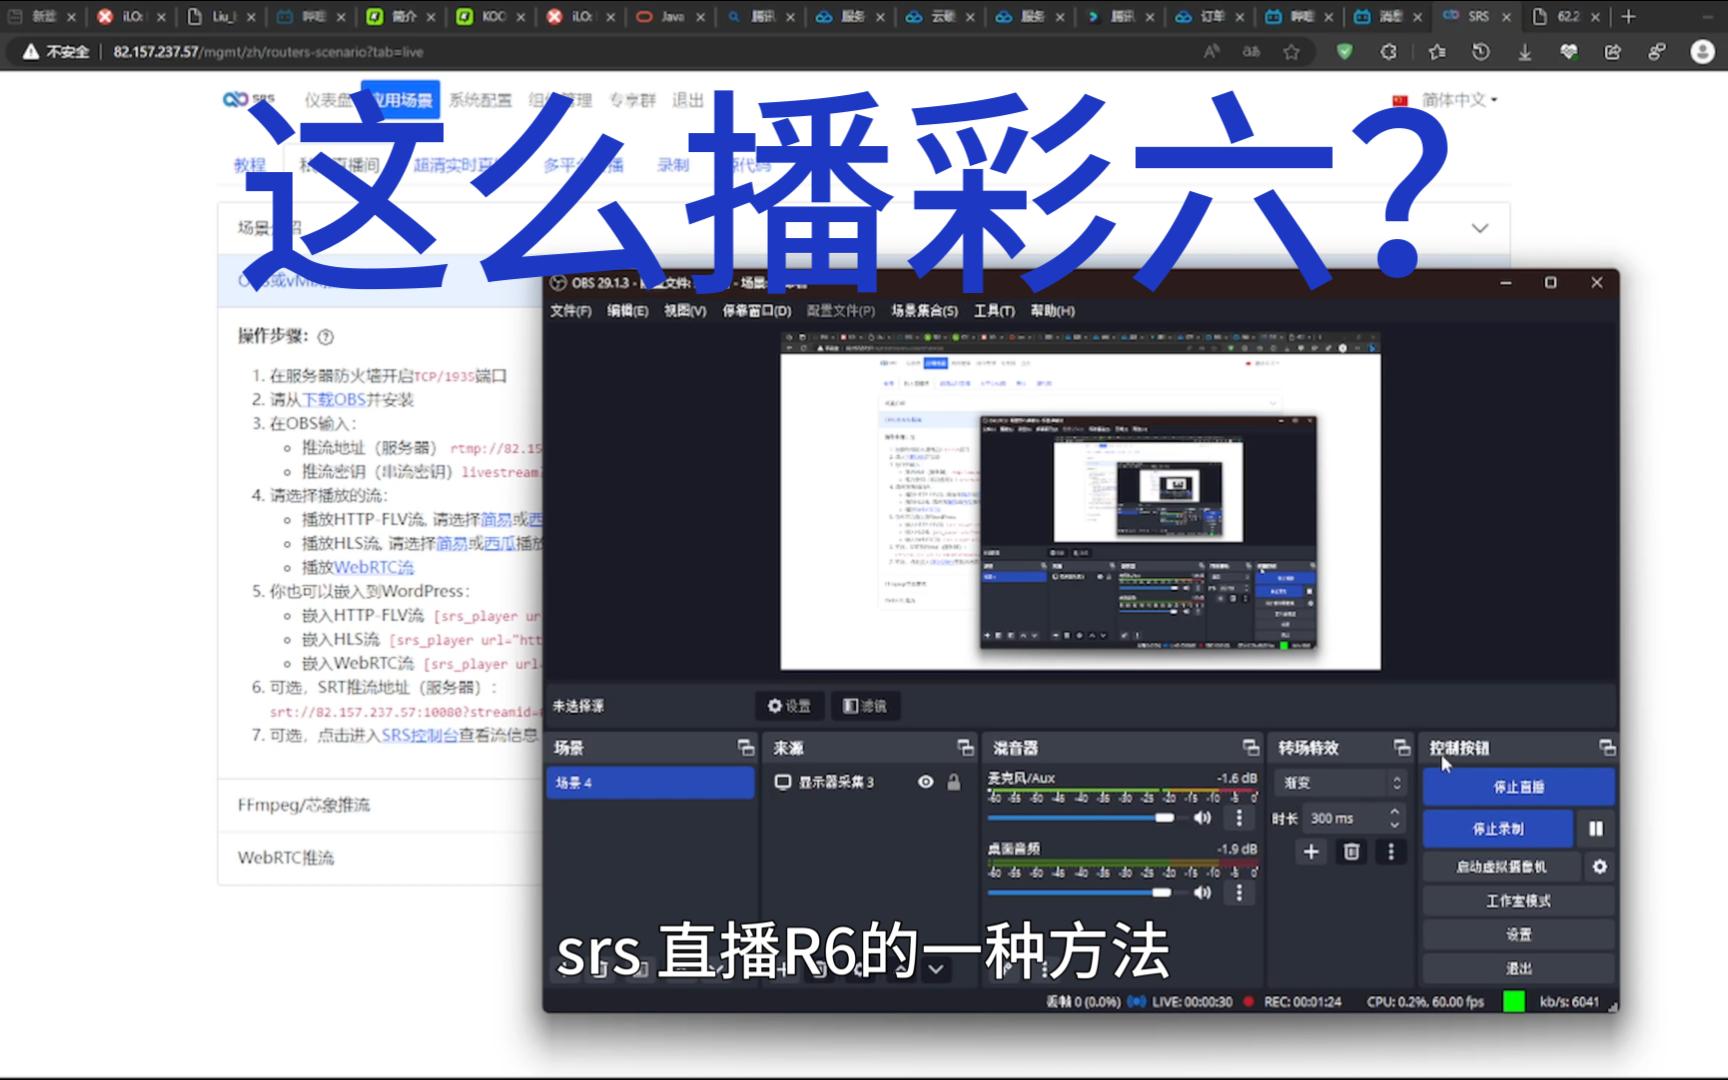Undock the OBS Controls panel via its float icon
The height and width of the screenshot is (1080, 1728).
[x=1607, y=748]
